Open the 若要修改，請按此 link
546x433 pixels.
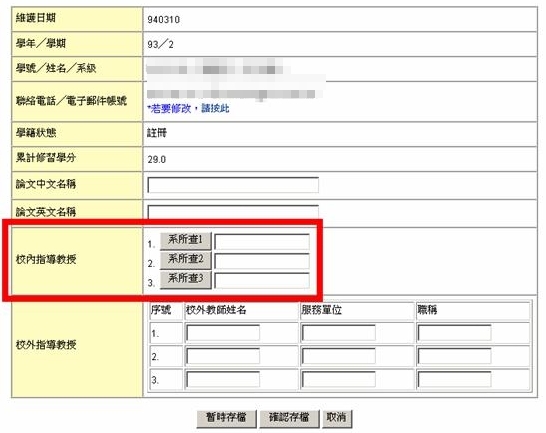[x=188, y=109]
